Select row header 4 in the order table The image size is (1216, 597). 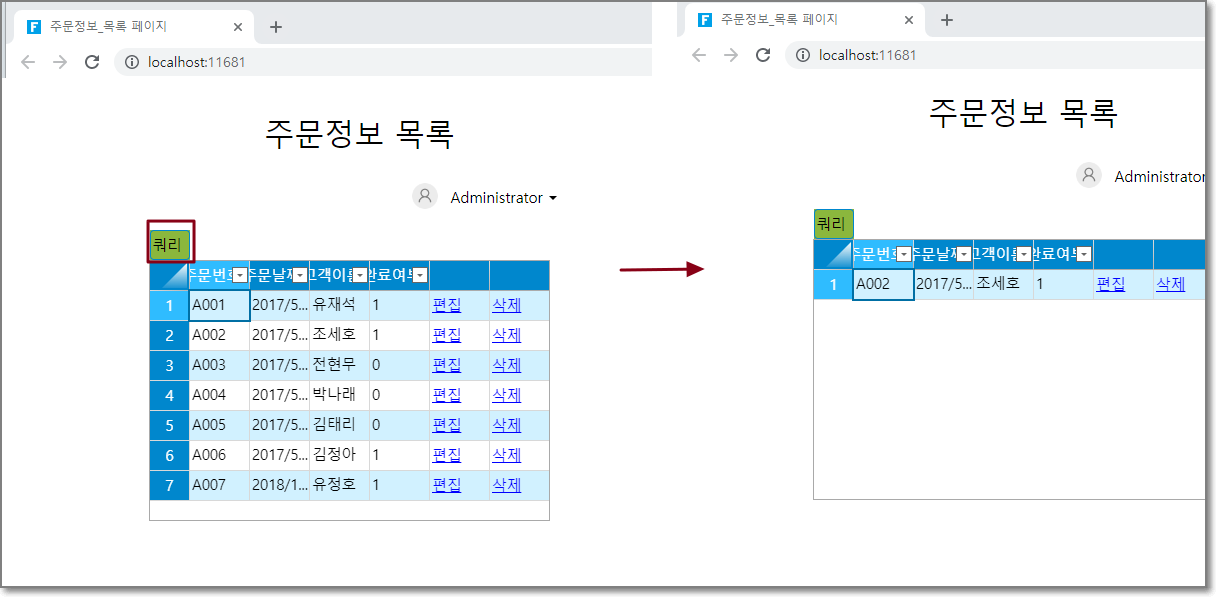tap(169, 395)
